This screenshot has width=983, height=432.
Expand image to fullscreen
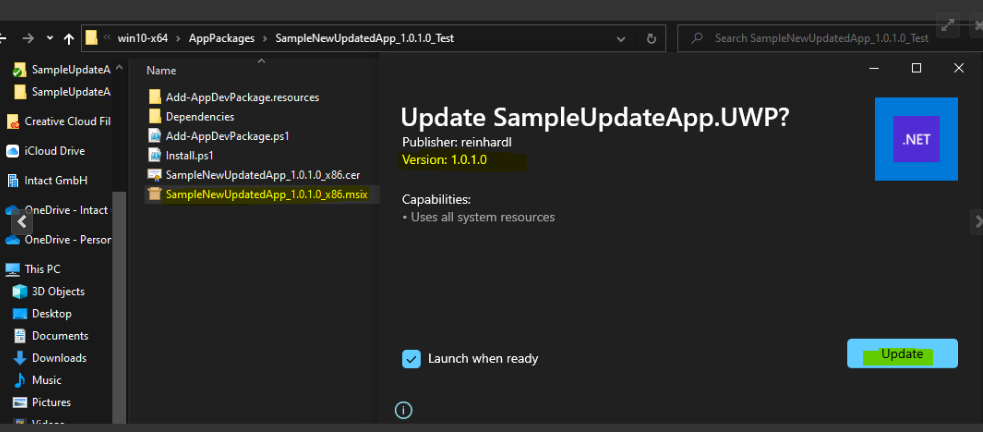(x=948, y=25)
